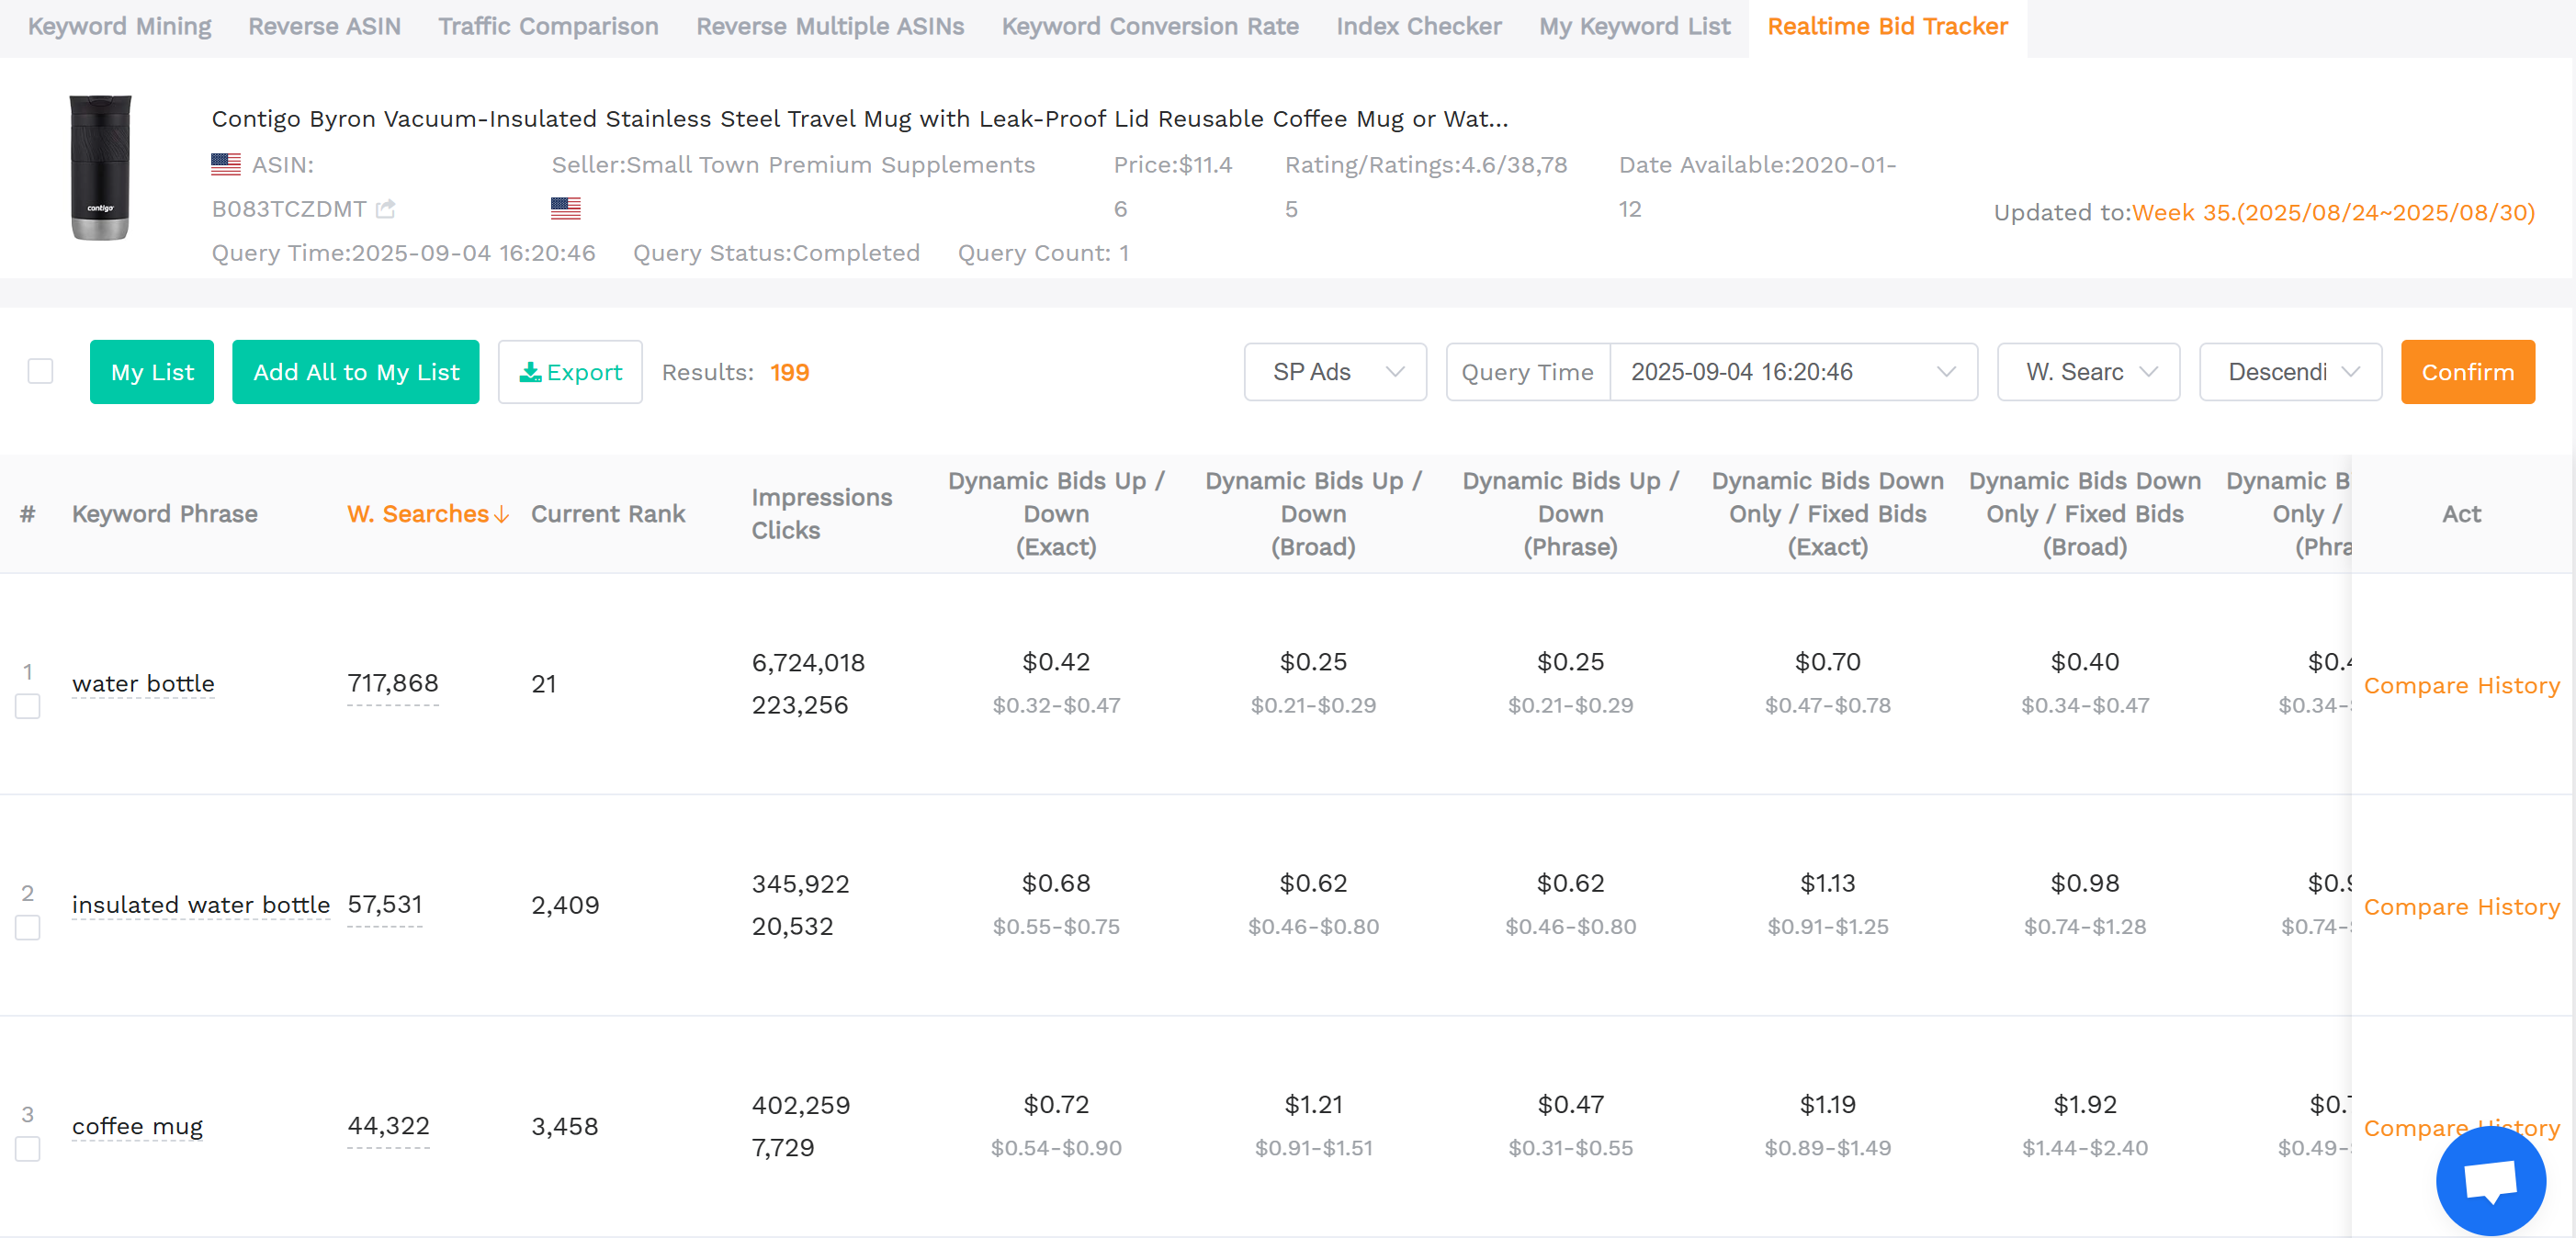Select the Realtime Bid Tracker tab
The width and height of the screenshot is (2576, 1238).
click(x=1887, y=27)
